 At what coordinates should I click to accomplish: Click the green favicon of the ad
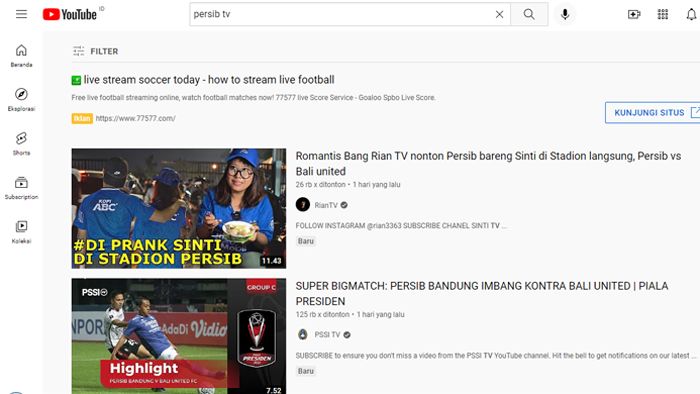(76, 80)
